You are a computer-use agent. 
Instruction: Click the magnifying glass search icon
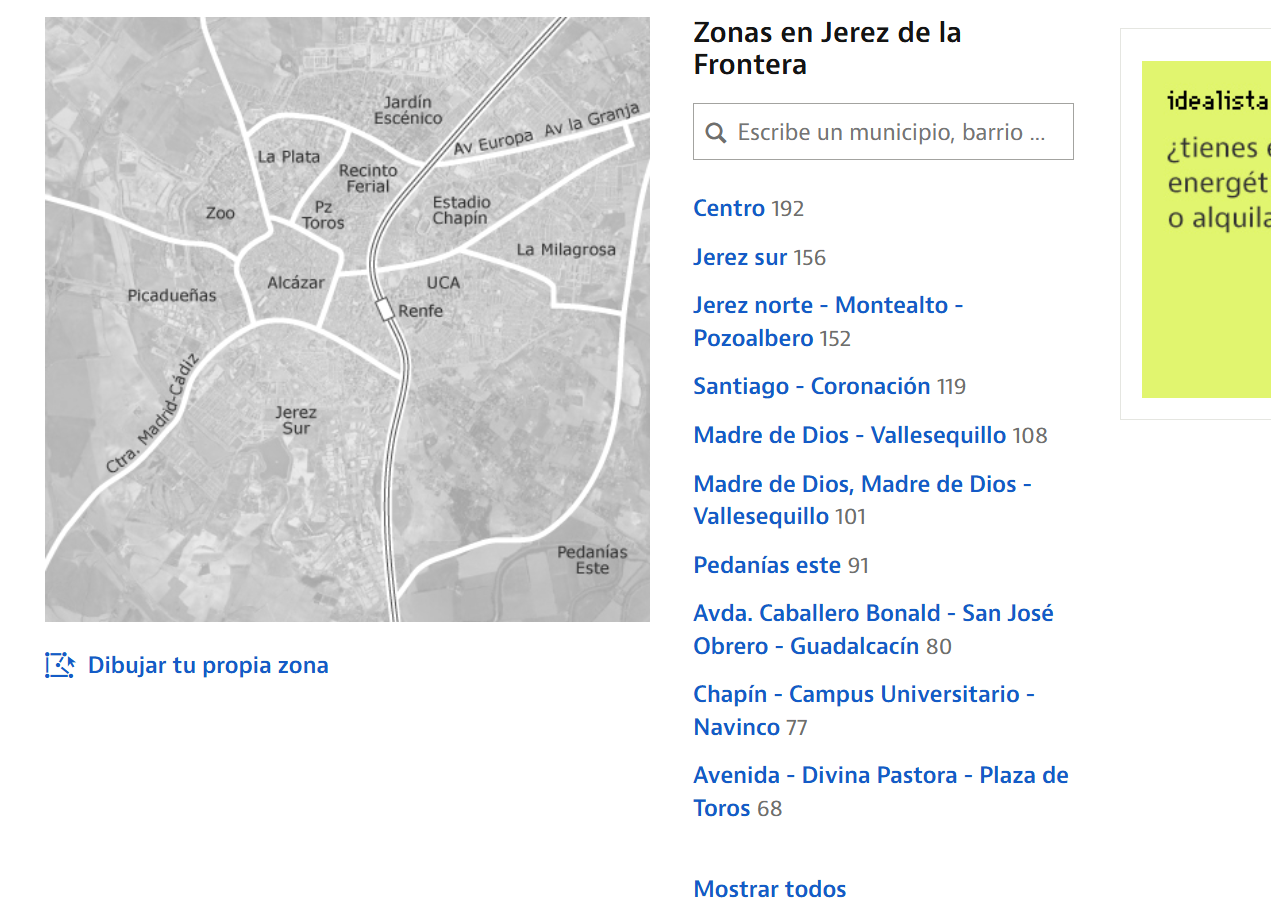pos(715,133)
